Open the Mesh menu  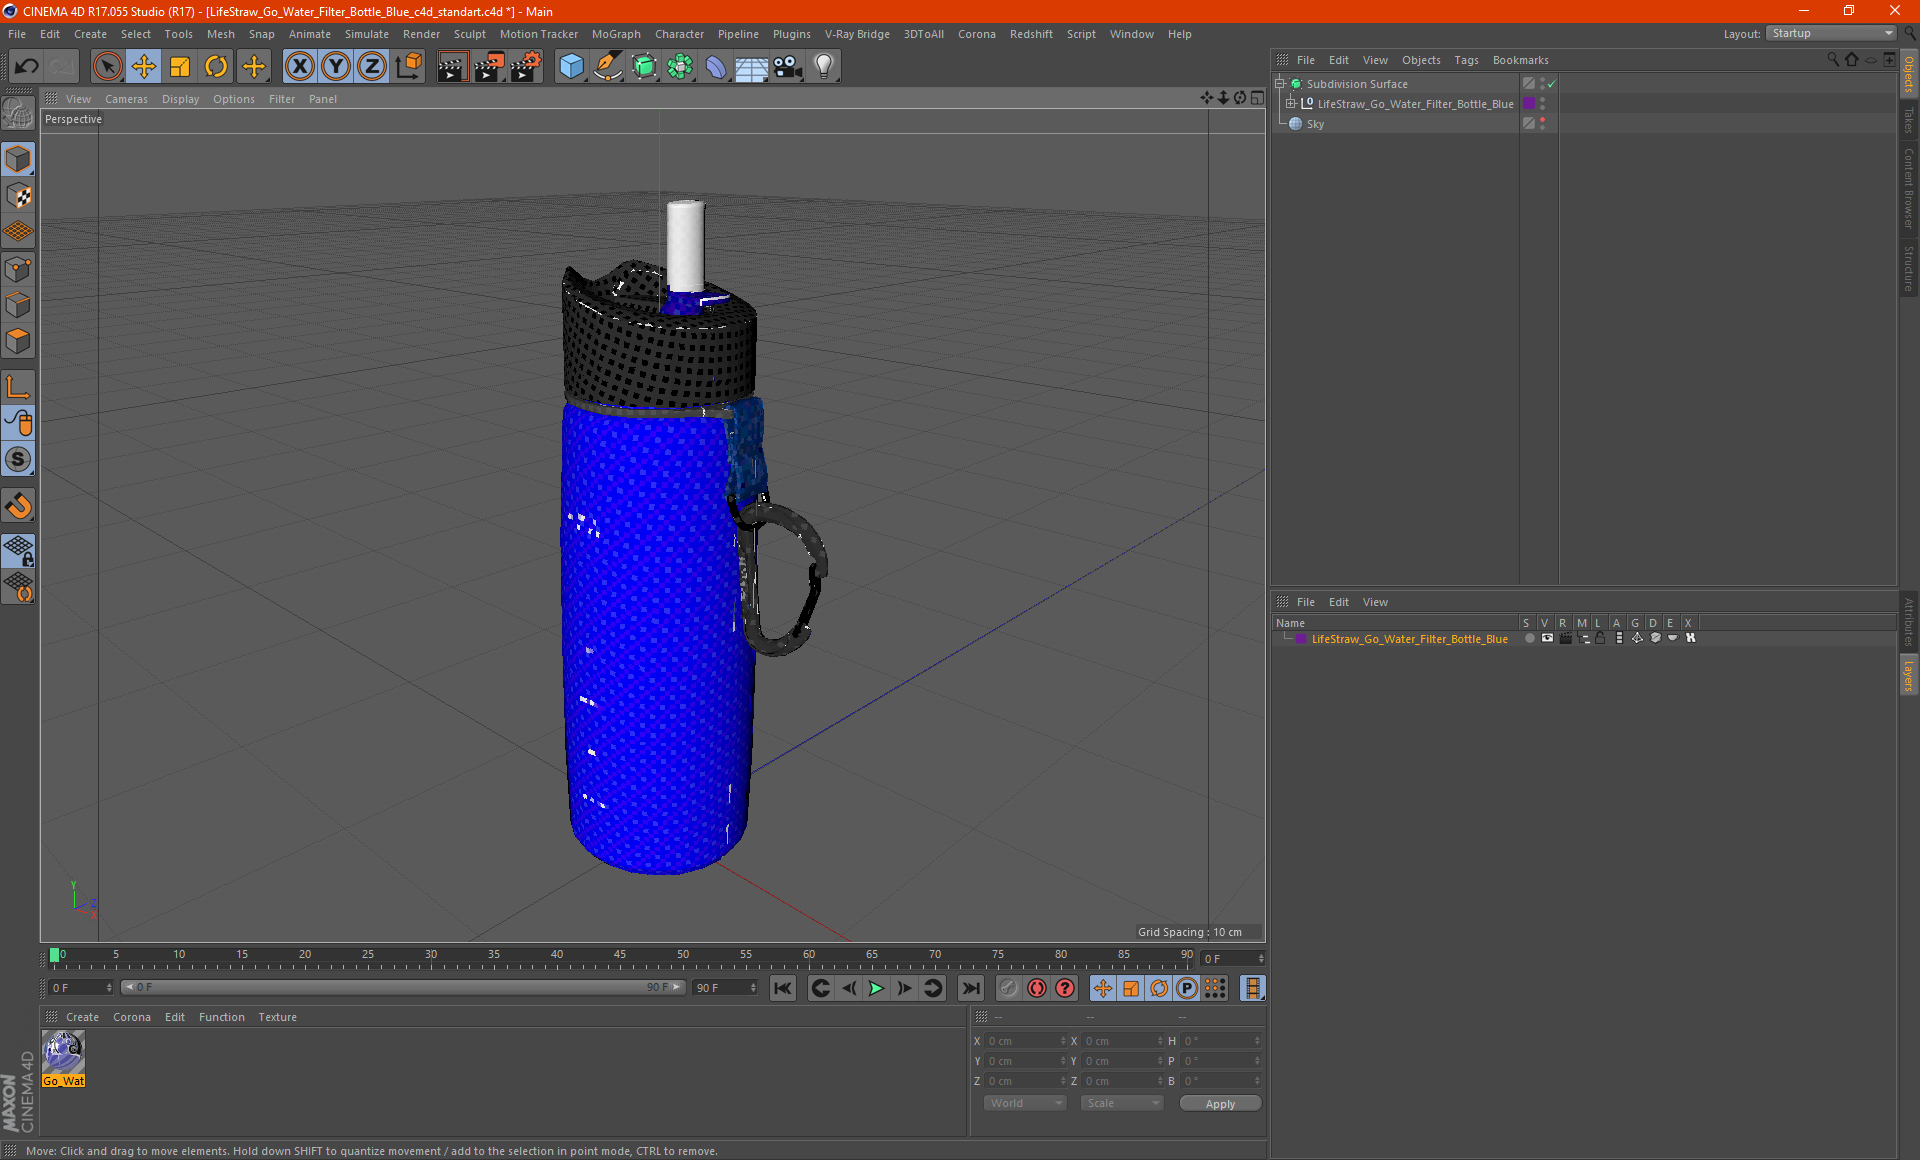[x=220, y=34]
